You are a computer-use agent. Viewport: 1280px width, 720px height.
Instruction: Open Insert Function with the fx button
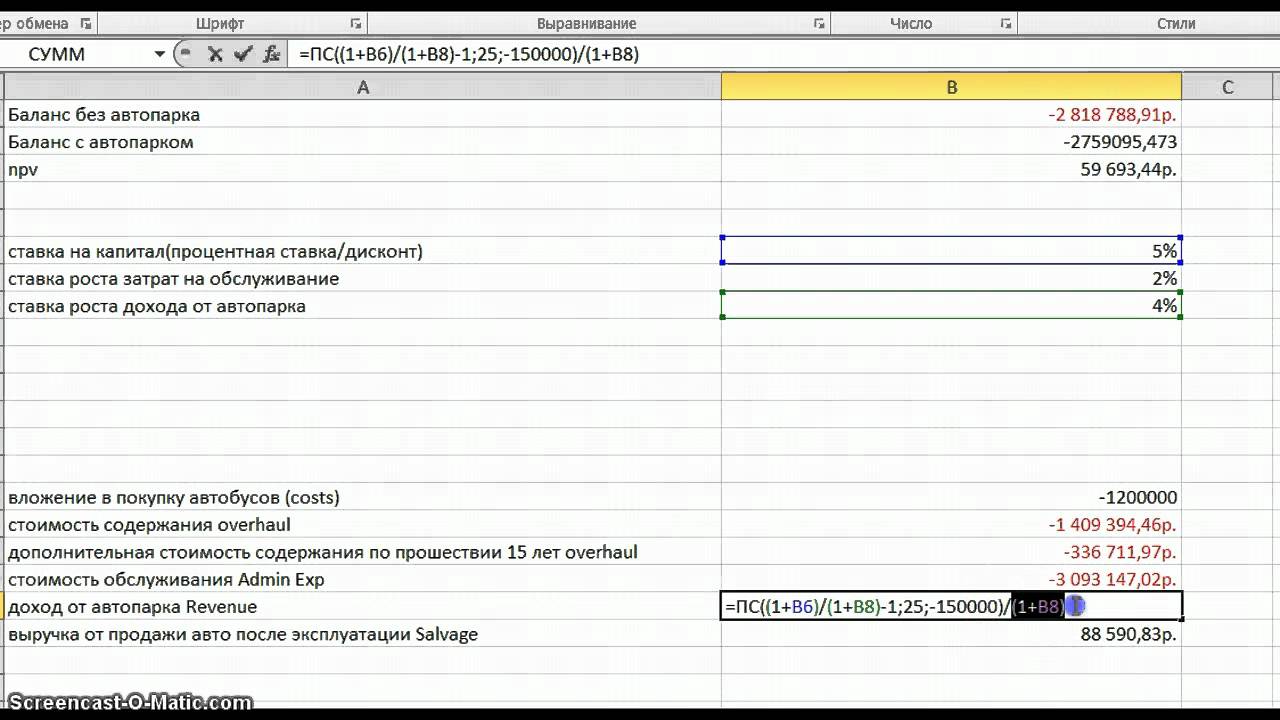point(271,55)
